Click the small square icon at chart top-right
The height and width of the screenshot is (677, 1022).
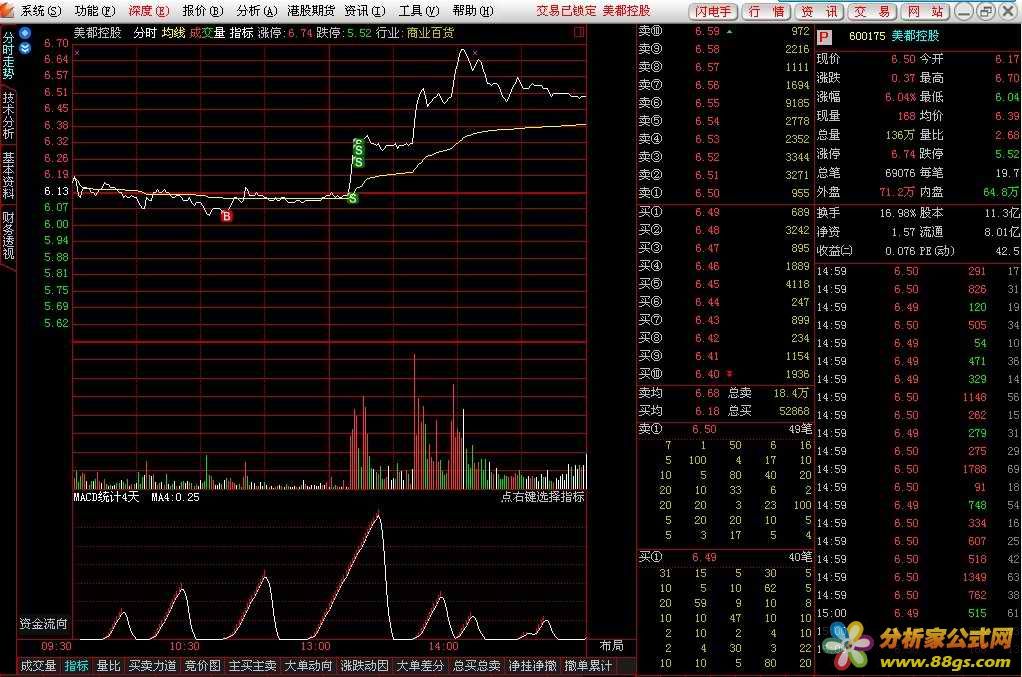pos(579,32)
